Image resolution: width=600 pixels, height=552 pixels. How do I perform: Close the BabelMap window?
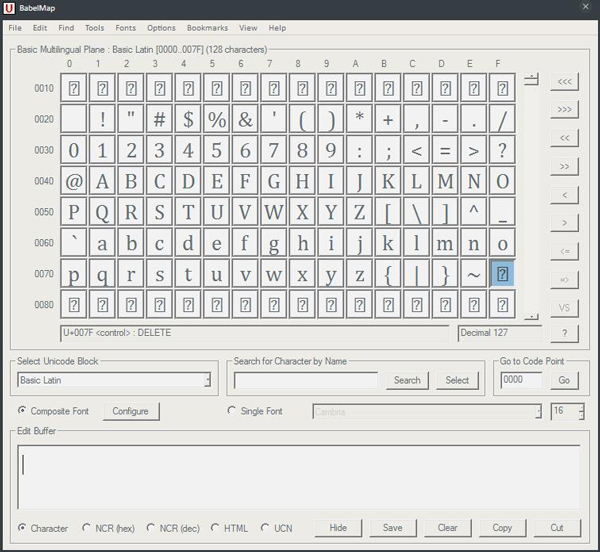pos(585,7)
